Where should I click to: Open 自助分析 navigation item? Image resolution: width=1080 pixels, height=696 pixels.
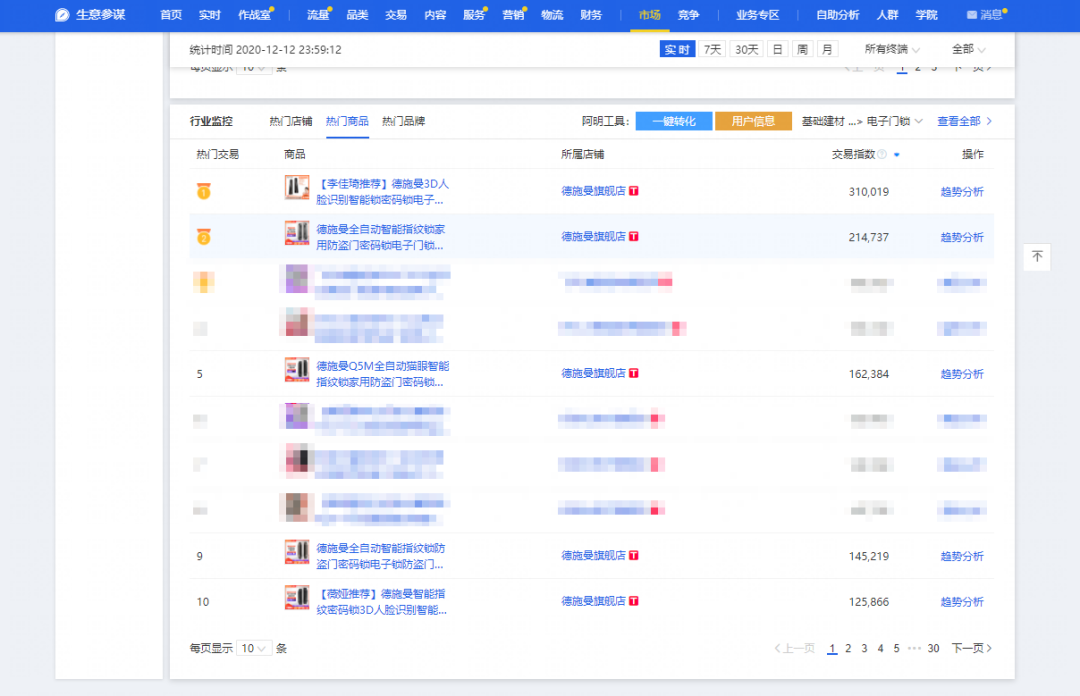[x=838, y=15]
